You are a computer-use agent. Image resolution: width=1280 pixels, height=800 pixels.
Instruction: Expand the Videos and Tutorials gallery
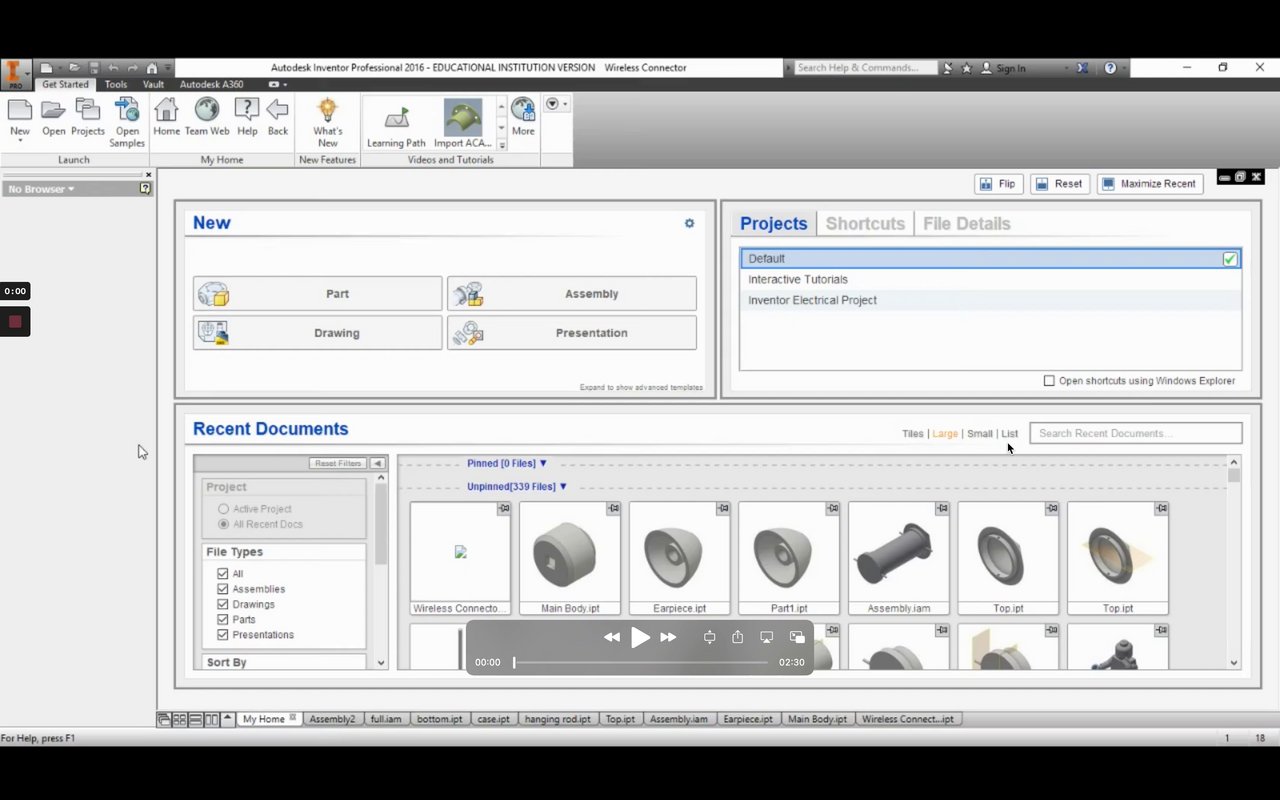(502, 145)
